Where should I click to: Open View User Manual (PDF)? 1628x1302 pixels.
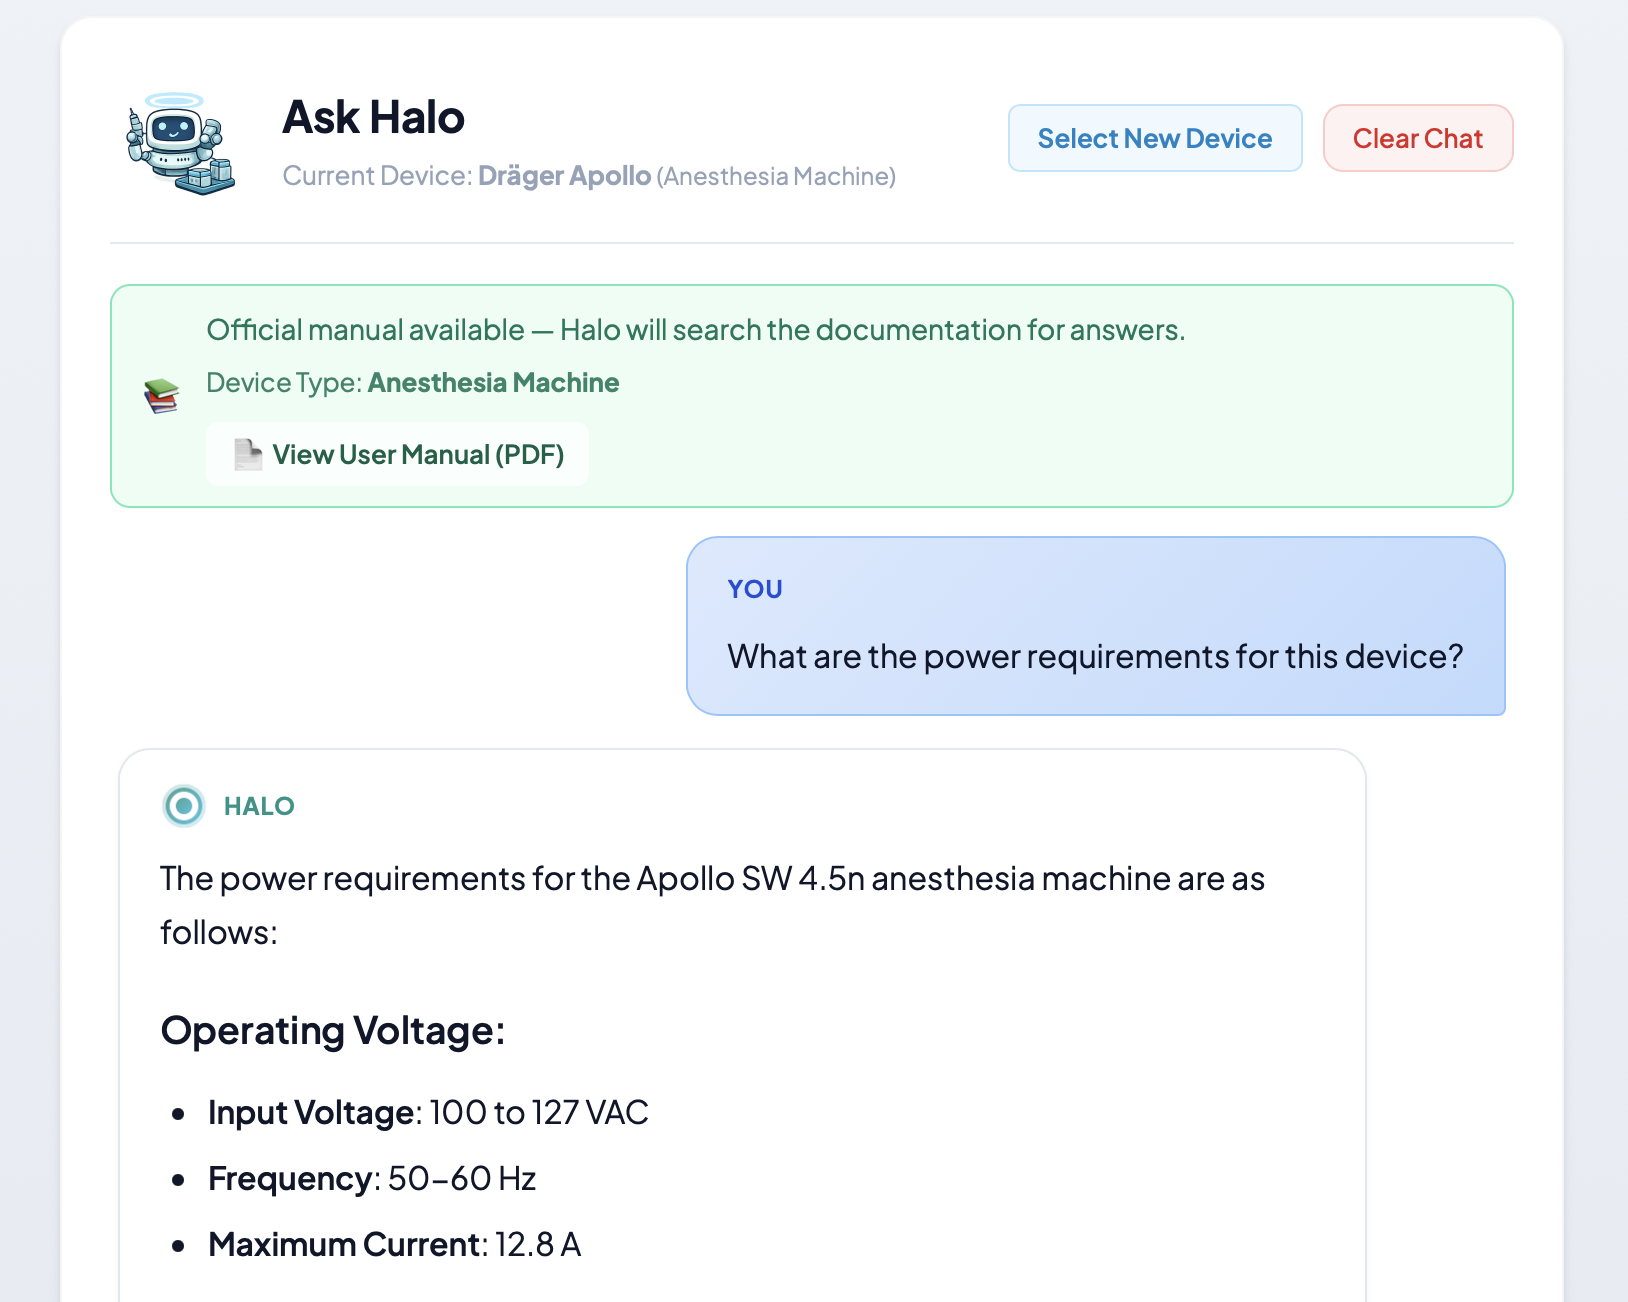(x=397, y=455)
